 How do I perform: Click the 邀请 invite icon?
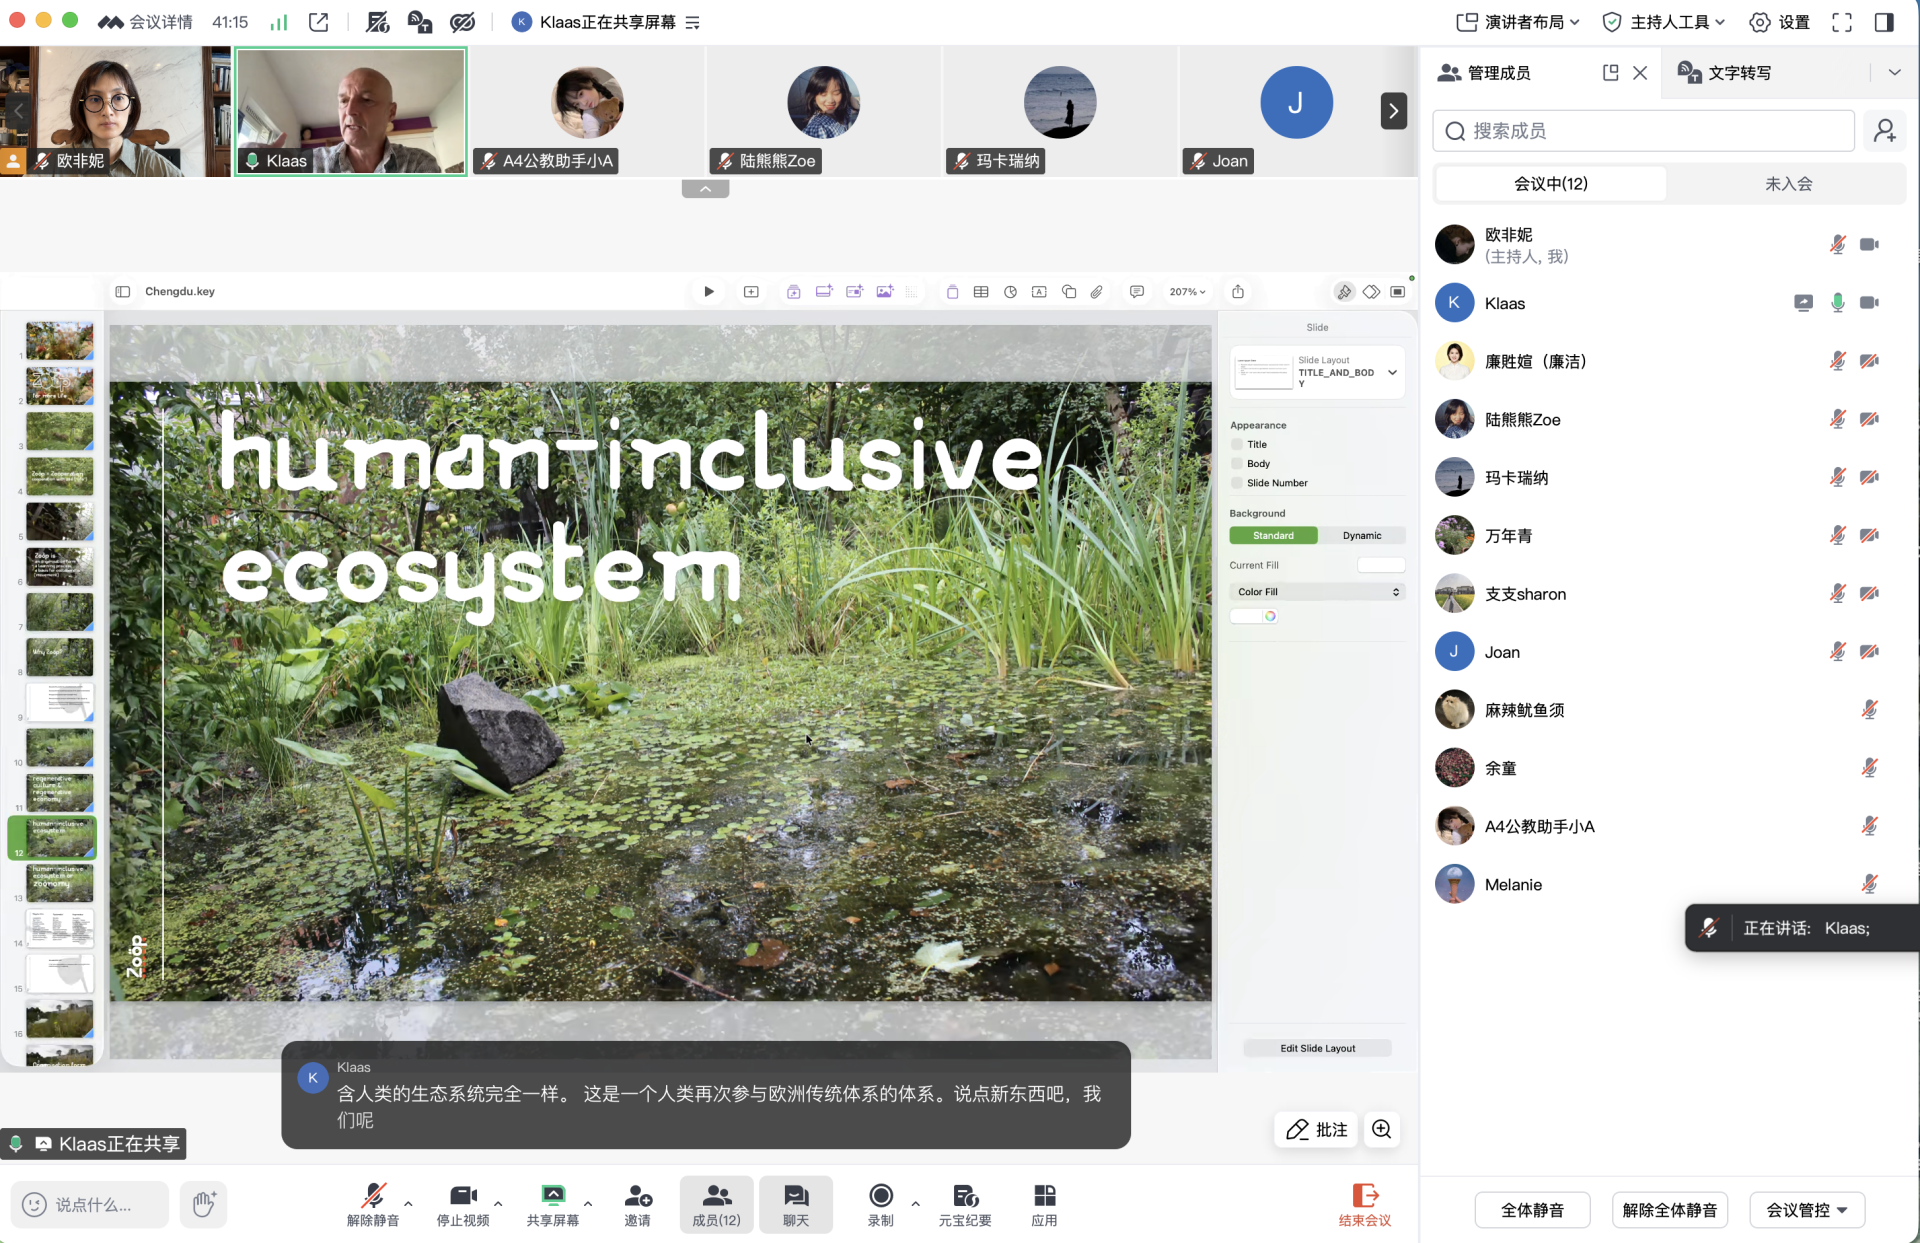coord(638,1204)
